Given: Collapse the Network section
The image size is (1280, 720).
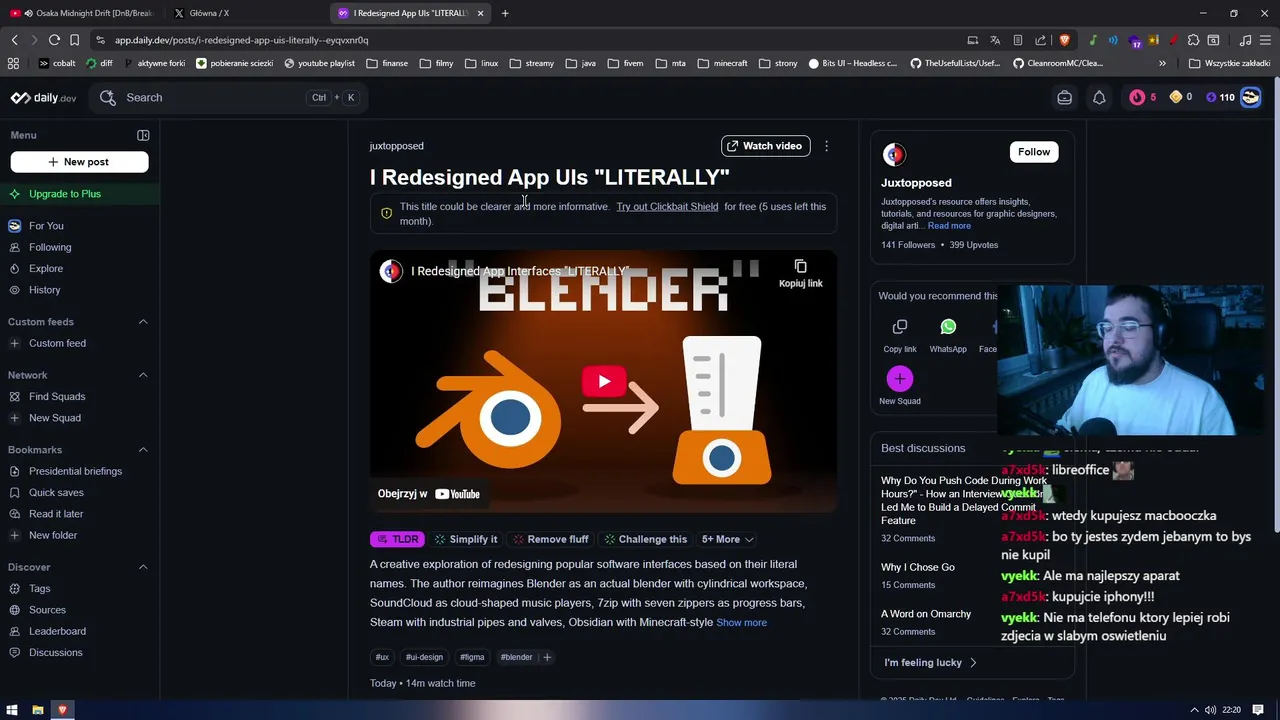Looking at the screenshot, I should [x=143, y=375].
